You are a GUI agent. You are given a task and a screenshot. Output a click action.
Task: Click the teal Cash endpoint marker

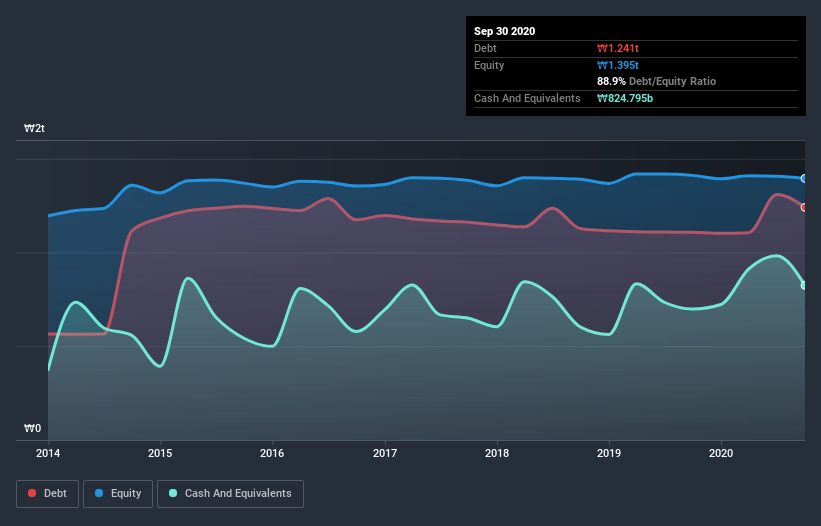(804, 285)
